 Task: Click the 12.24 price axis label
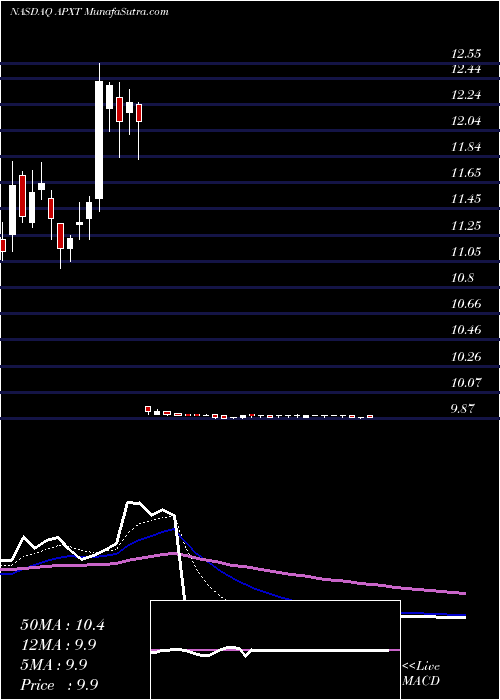(466, 95)
